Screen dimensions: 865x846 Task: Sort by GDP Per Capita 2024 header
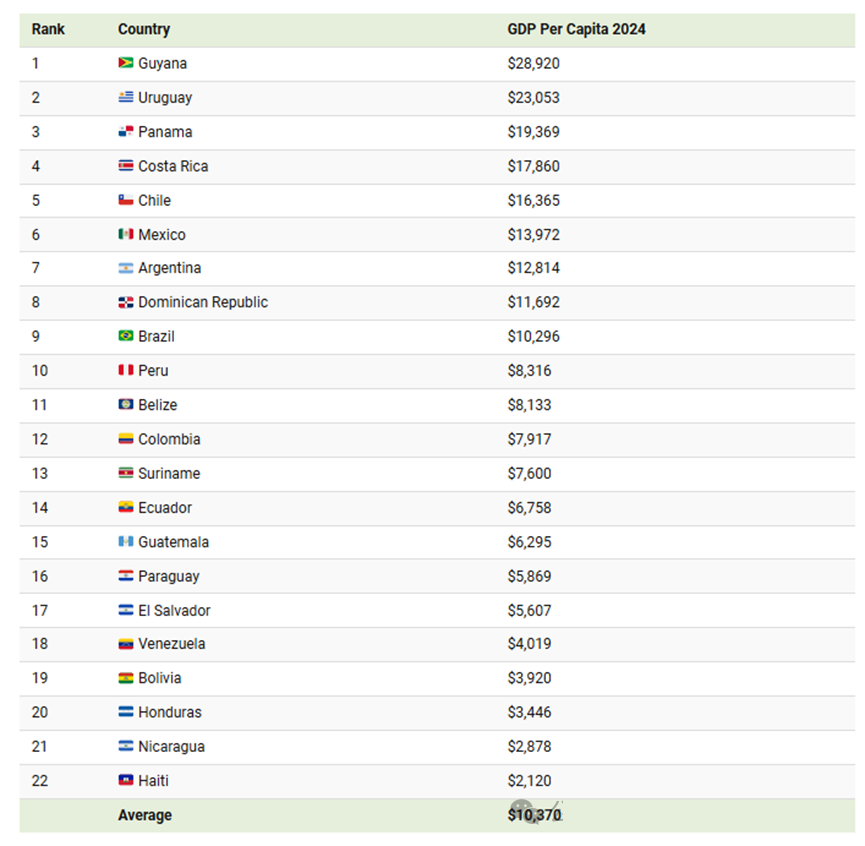coord(576,29)
